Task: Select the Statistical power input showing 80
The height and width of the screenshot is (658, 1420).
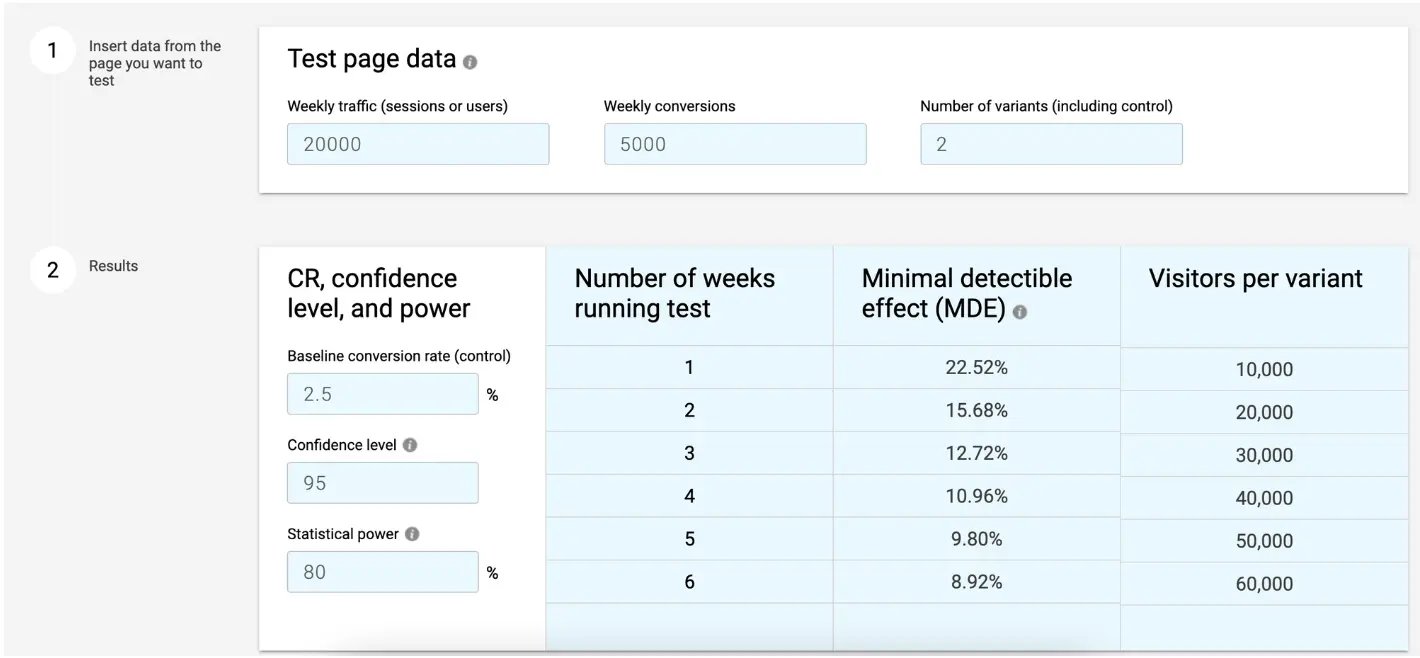Action: pos(383,572)
